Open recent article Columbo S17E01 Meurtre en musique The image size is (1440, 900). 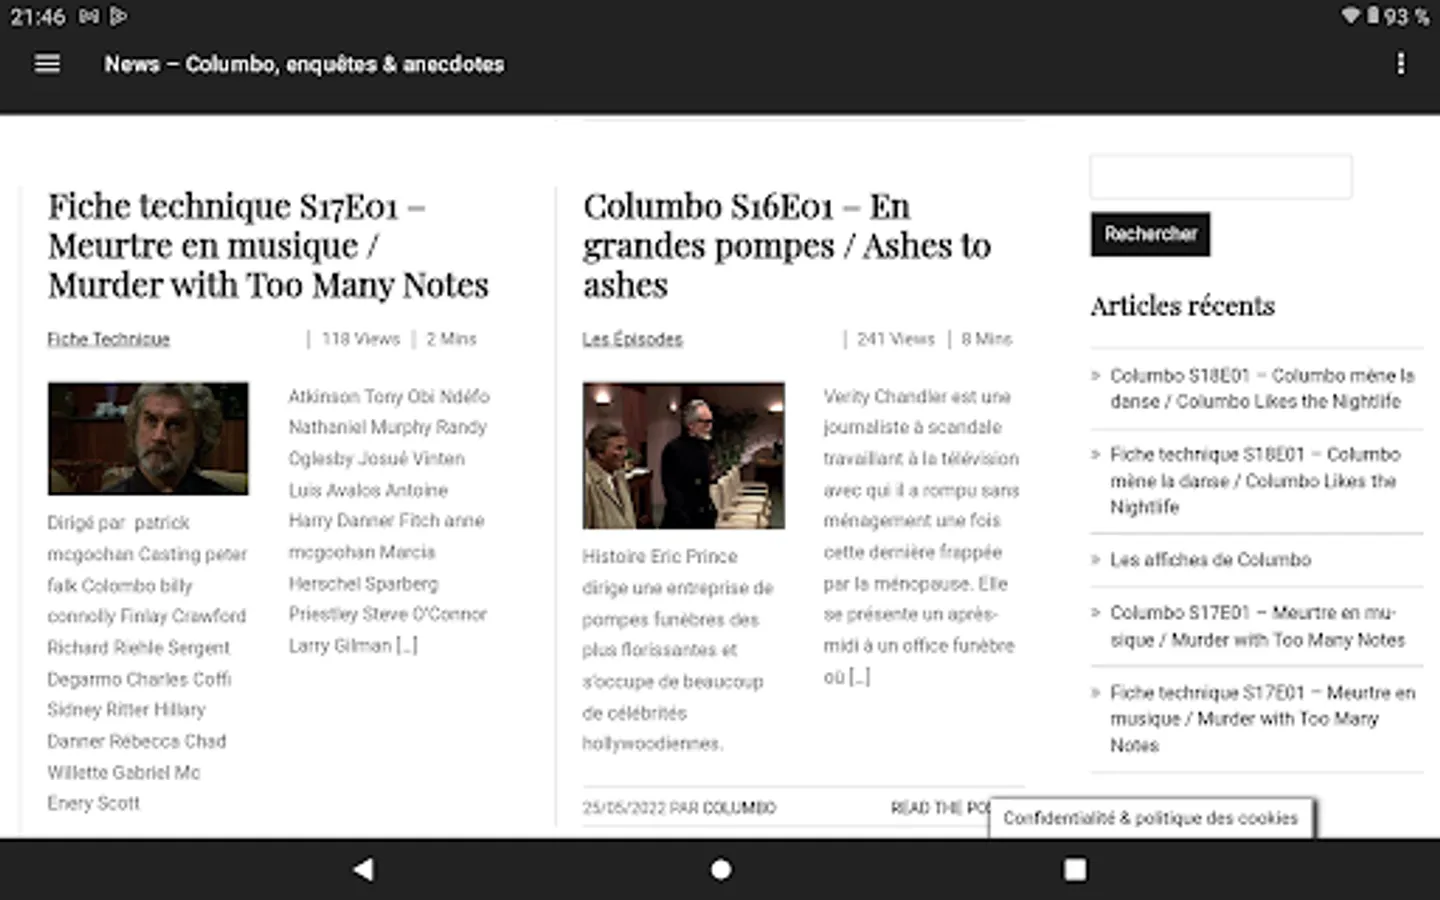pyautogui.click(x=1257, y=626)
